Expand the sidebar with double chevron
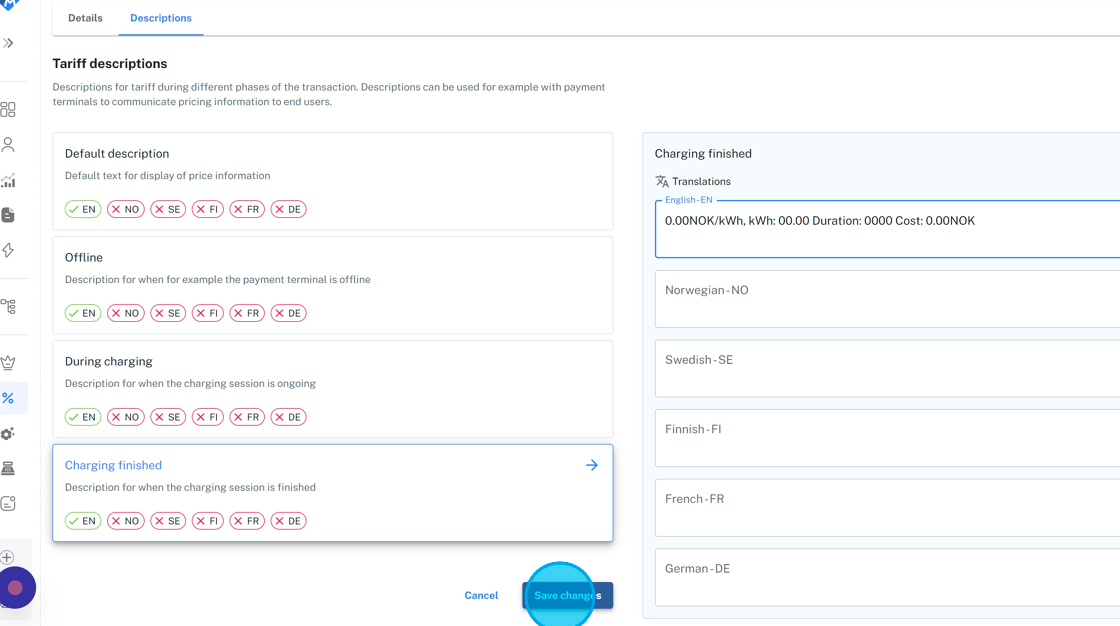 [8, 43]
